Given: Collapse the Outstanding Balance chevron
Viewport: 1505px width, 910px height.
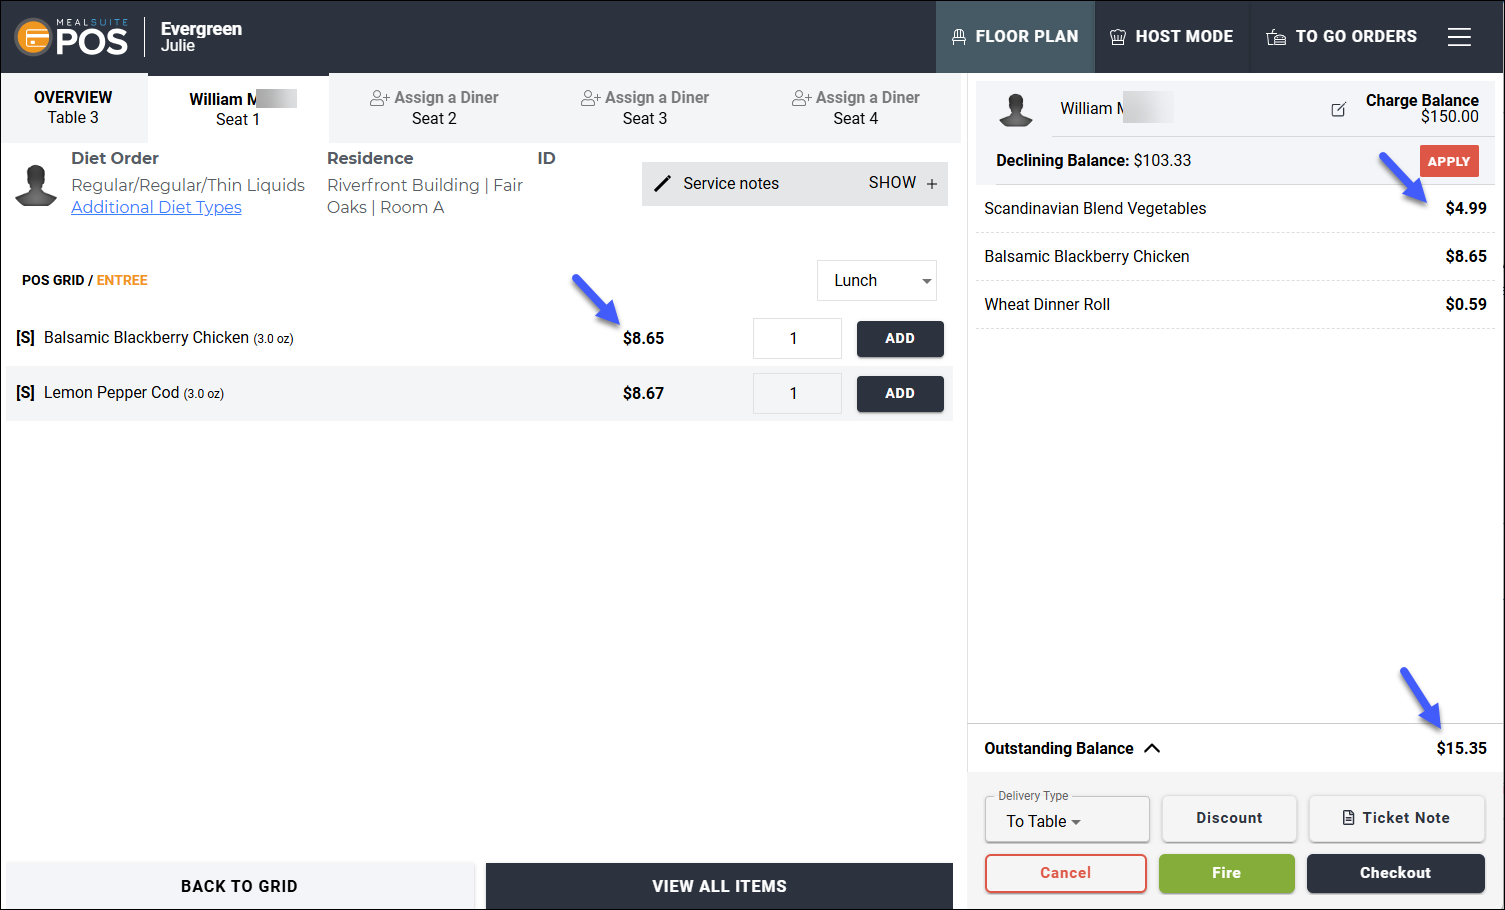Looking at the screenshot, I should [1152, 748].
